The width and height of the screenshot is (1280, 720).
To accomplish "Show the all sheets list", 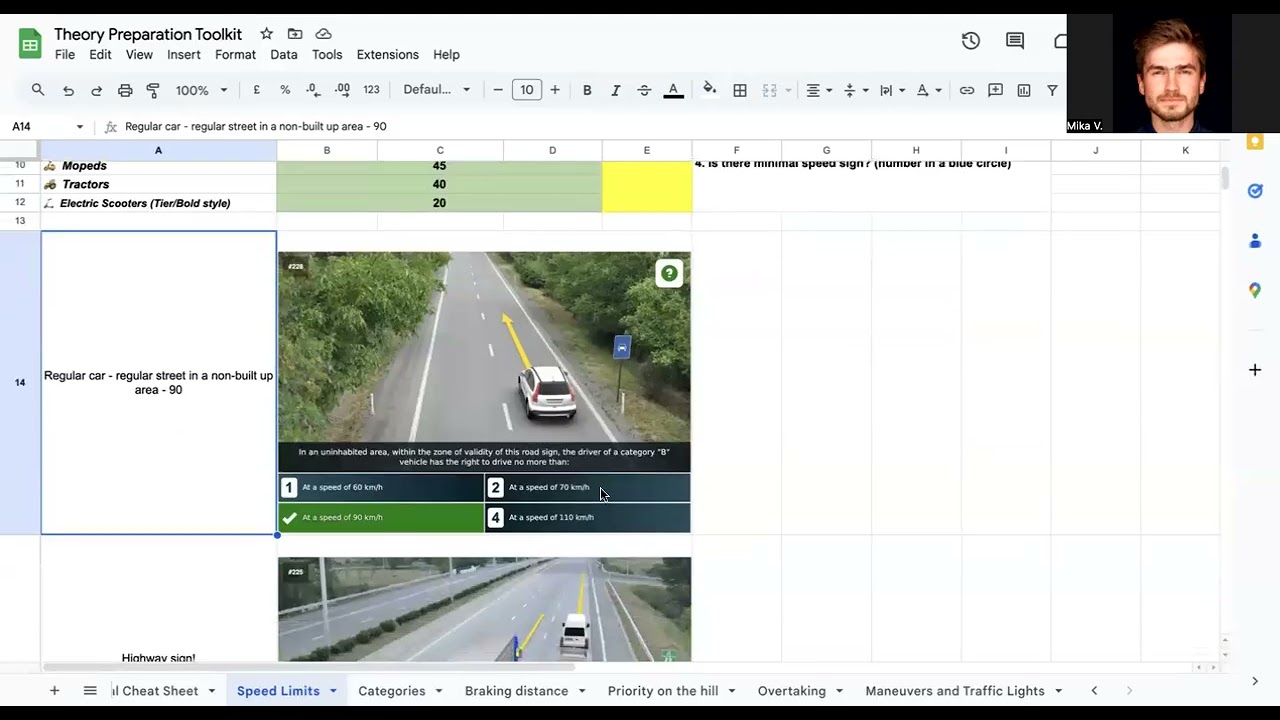I will coord(90,691).
